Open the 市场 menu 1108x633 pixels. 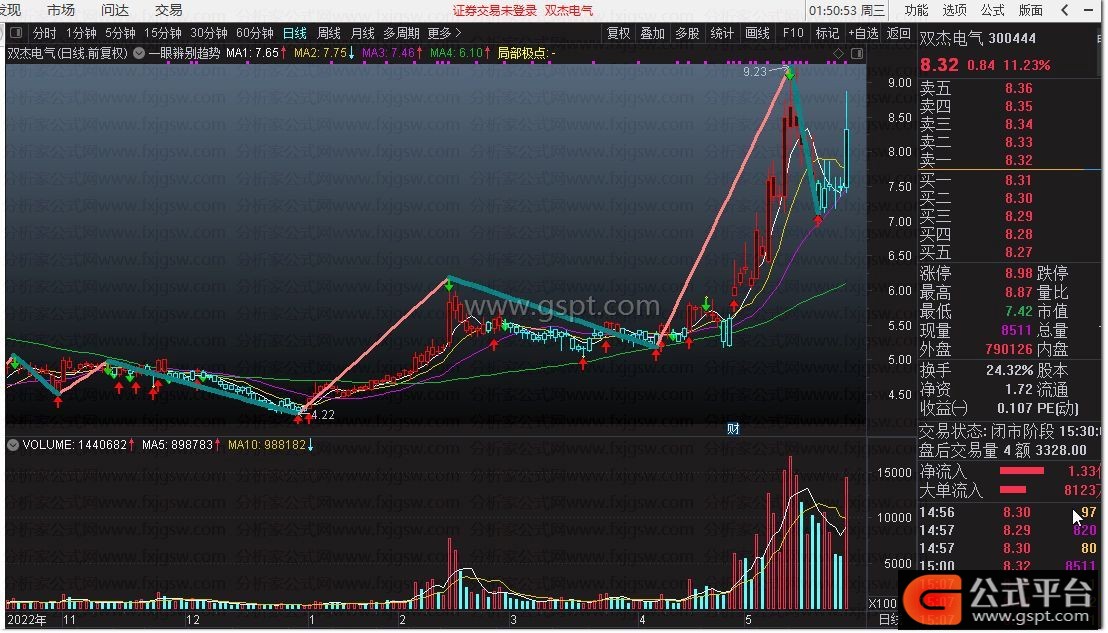pyautogui.click(x=61, y=10)
